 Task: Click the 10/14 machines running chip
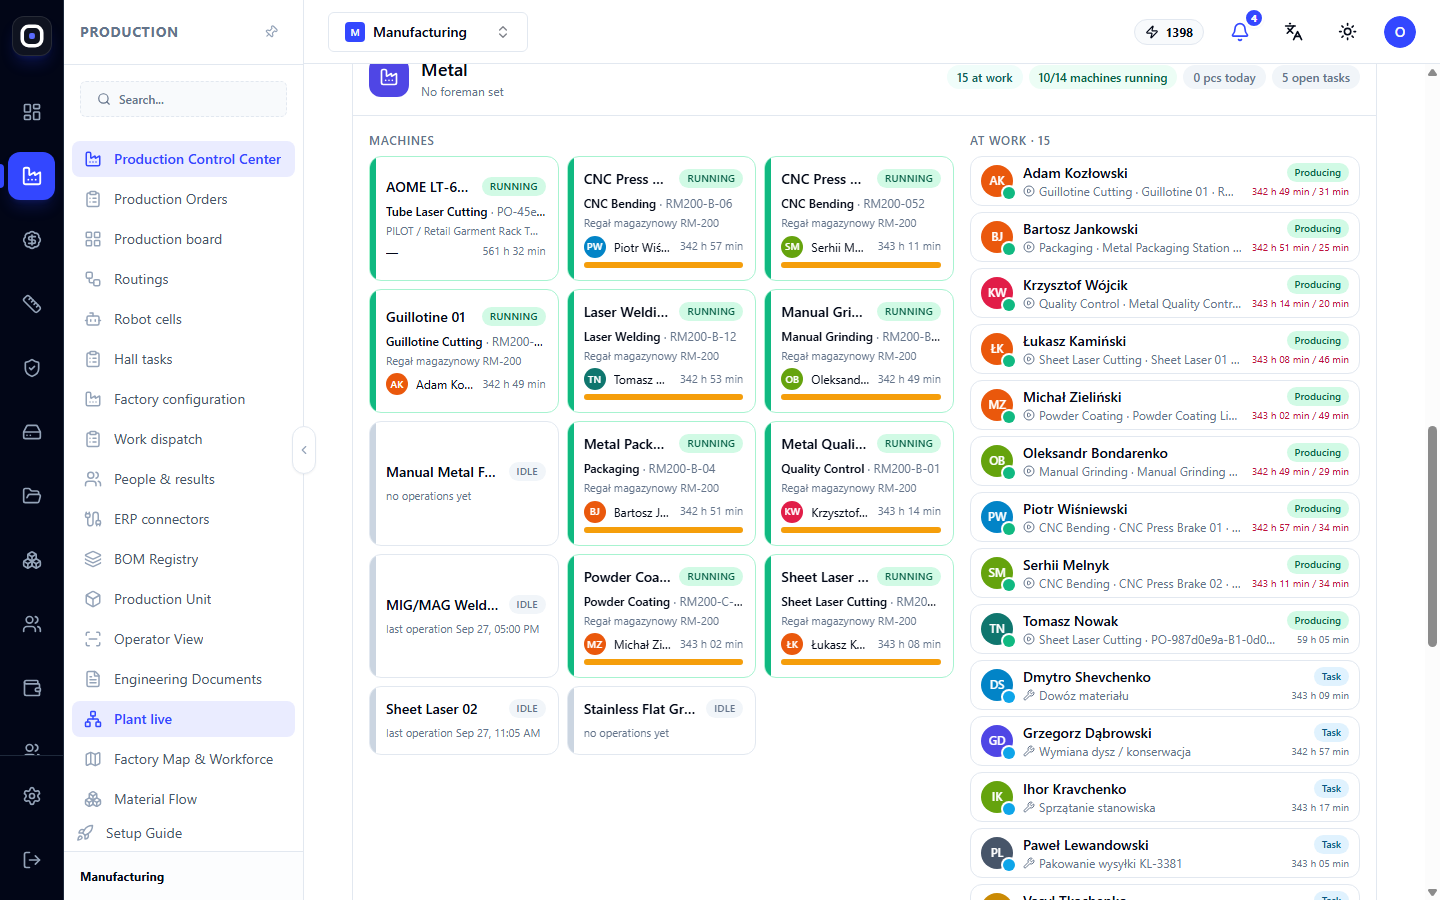1102,78
